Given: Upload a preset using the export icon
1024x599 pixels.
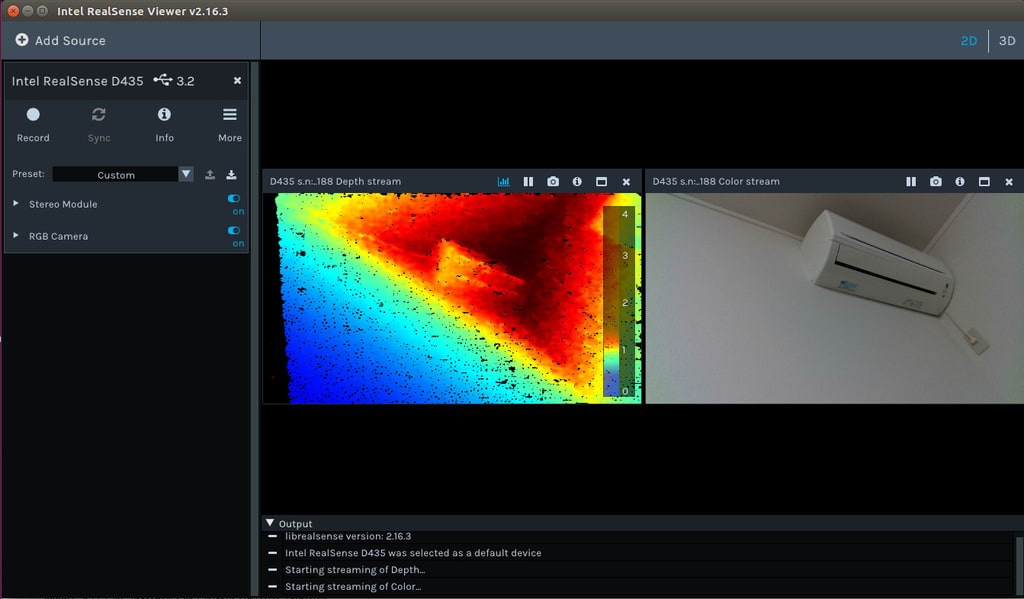Looking at the screenshot, I should 209,174.
